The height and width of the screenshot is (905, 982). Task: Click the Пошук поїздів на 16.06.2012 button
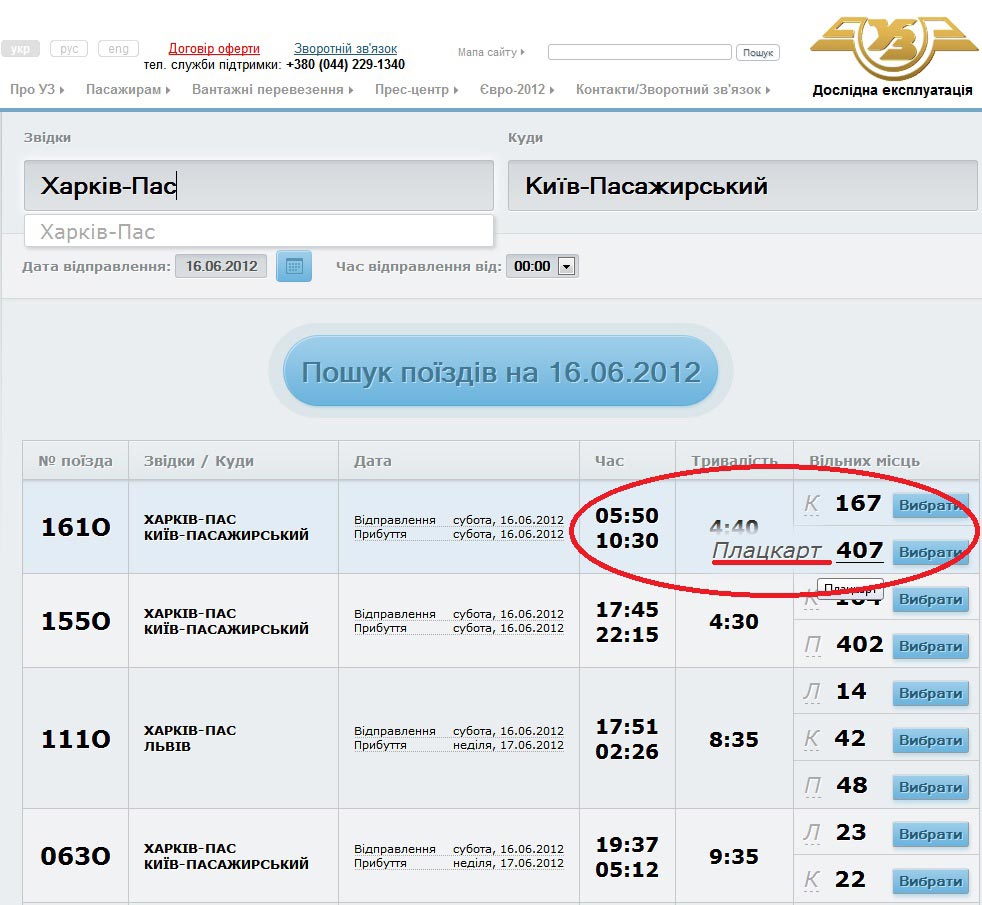click(x=500, y=372)
